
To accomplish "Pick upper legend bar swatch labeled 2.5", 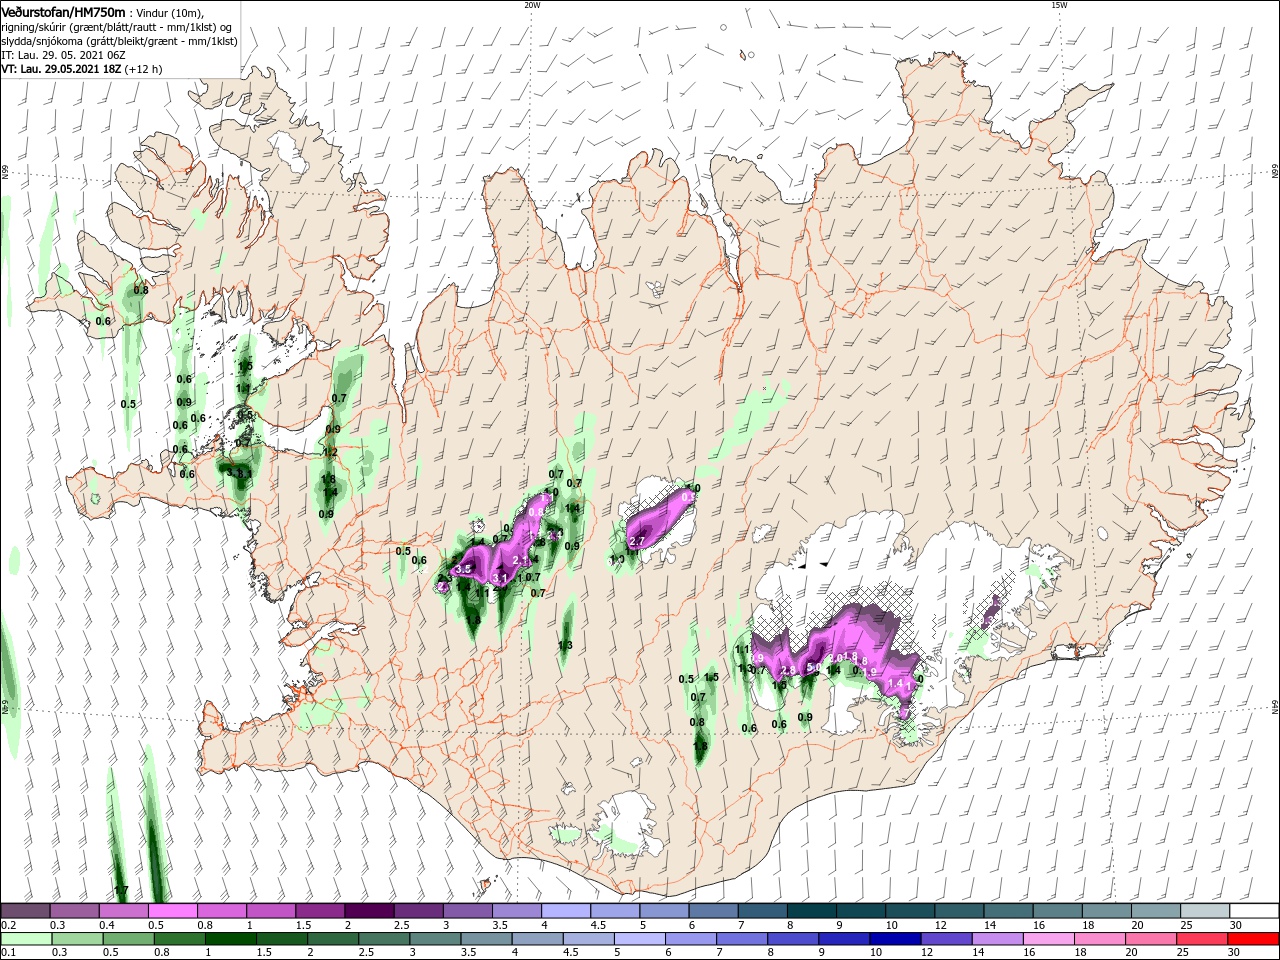I will click(x=418, y=910).
